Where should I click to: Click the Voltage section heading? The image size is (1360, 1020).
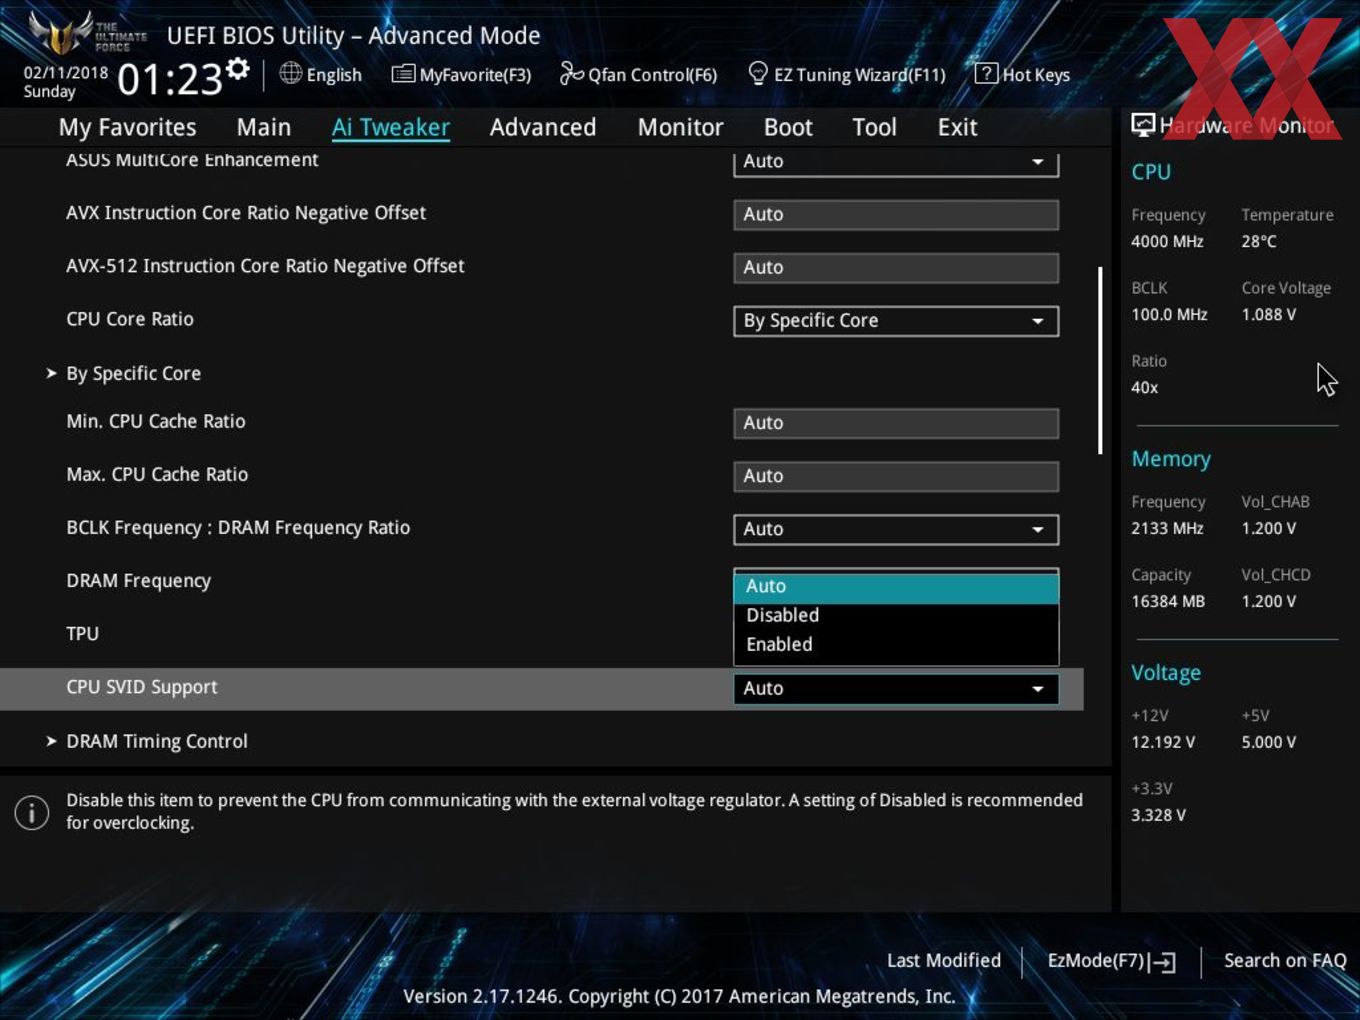point(1166,673)
